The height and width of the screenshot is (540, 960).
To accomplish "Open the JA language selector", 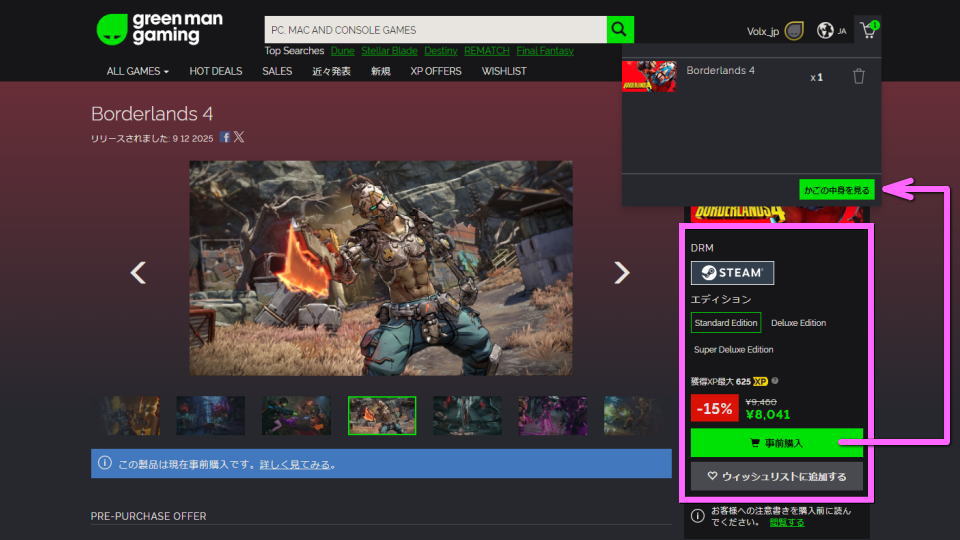I will coord(842,31).
